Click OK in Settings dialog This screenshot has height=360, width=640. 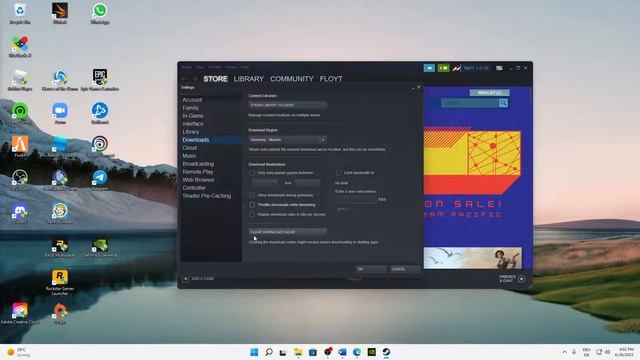371,269
